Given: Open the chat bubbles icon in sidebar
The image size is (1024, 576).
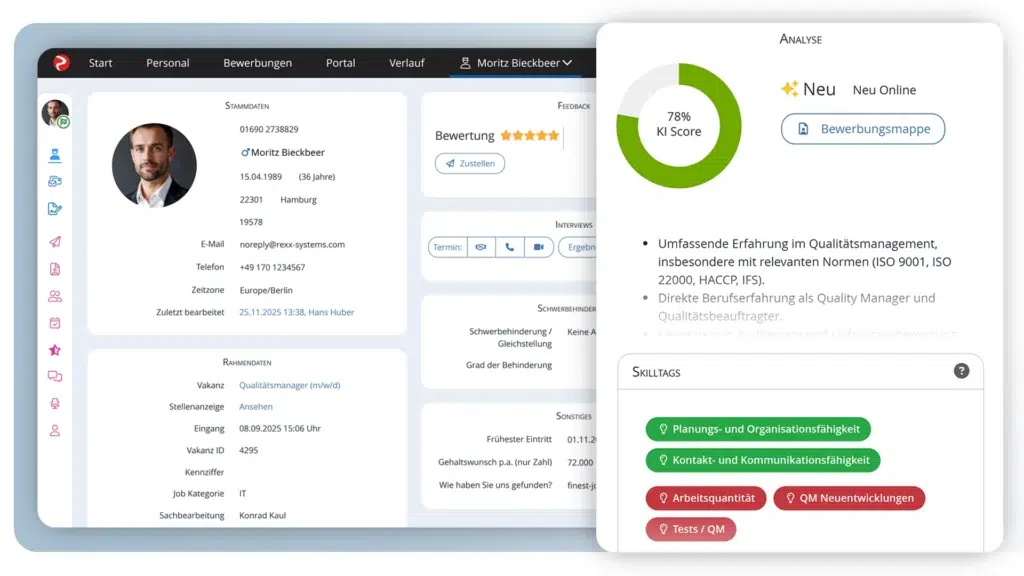Looking at the screenshot, I should pos(55,376).
